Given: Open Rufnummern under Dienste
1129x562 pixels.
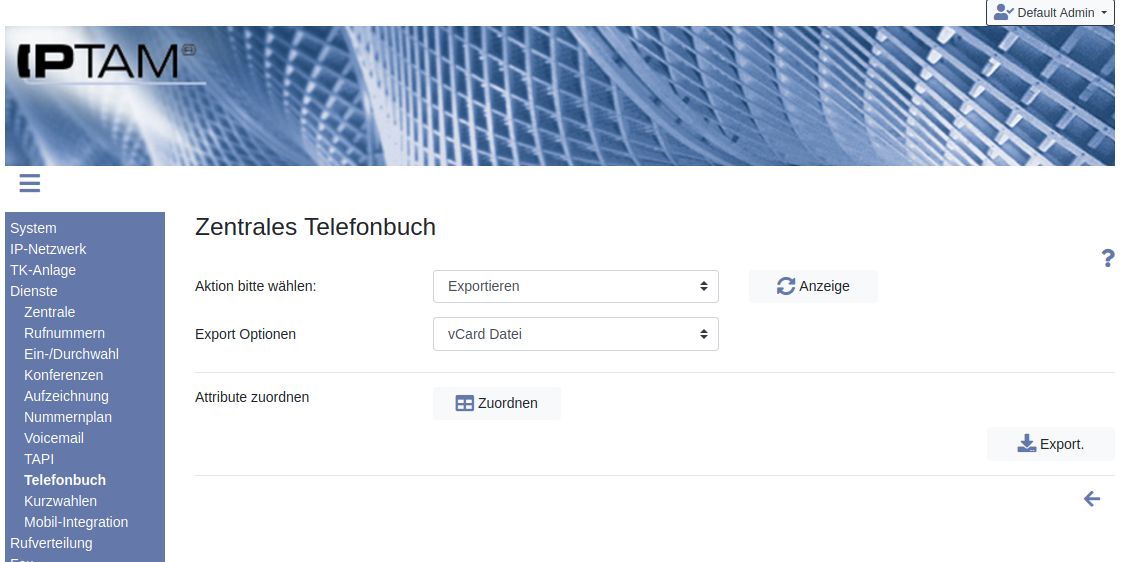Looking at the screenshot, I should [64, 333].
